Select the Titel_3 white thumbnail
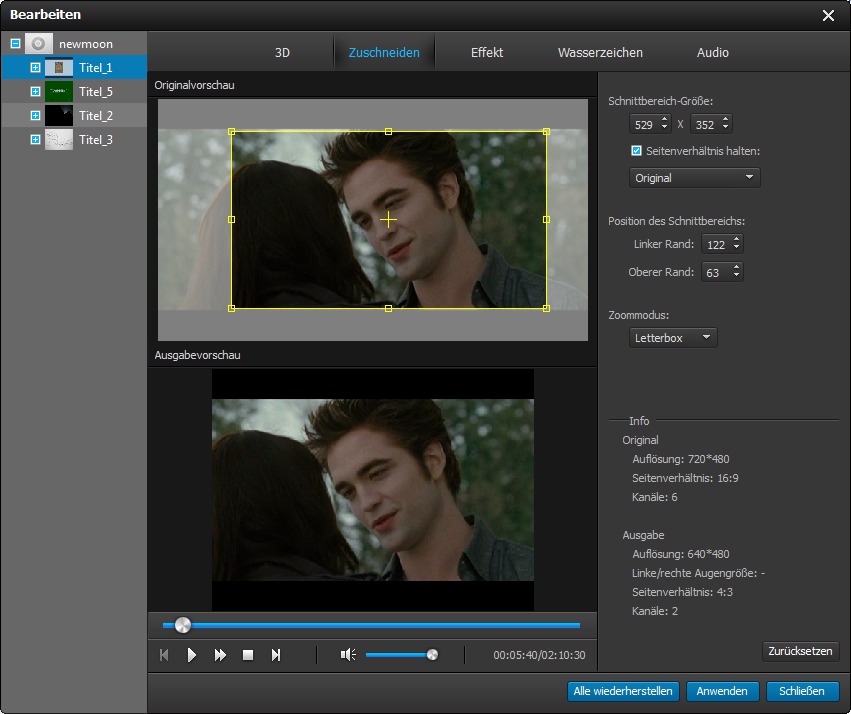The image size is (851, 714). click(59, 139)
